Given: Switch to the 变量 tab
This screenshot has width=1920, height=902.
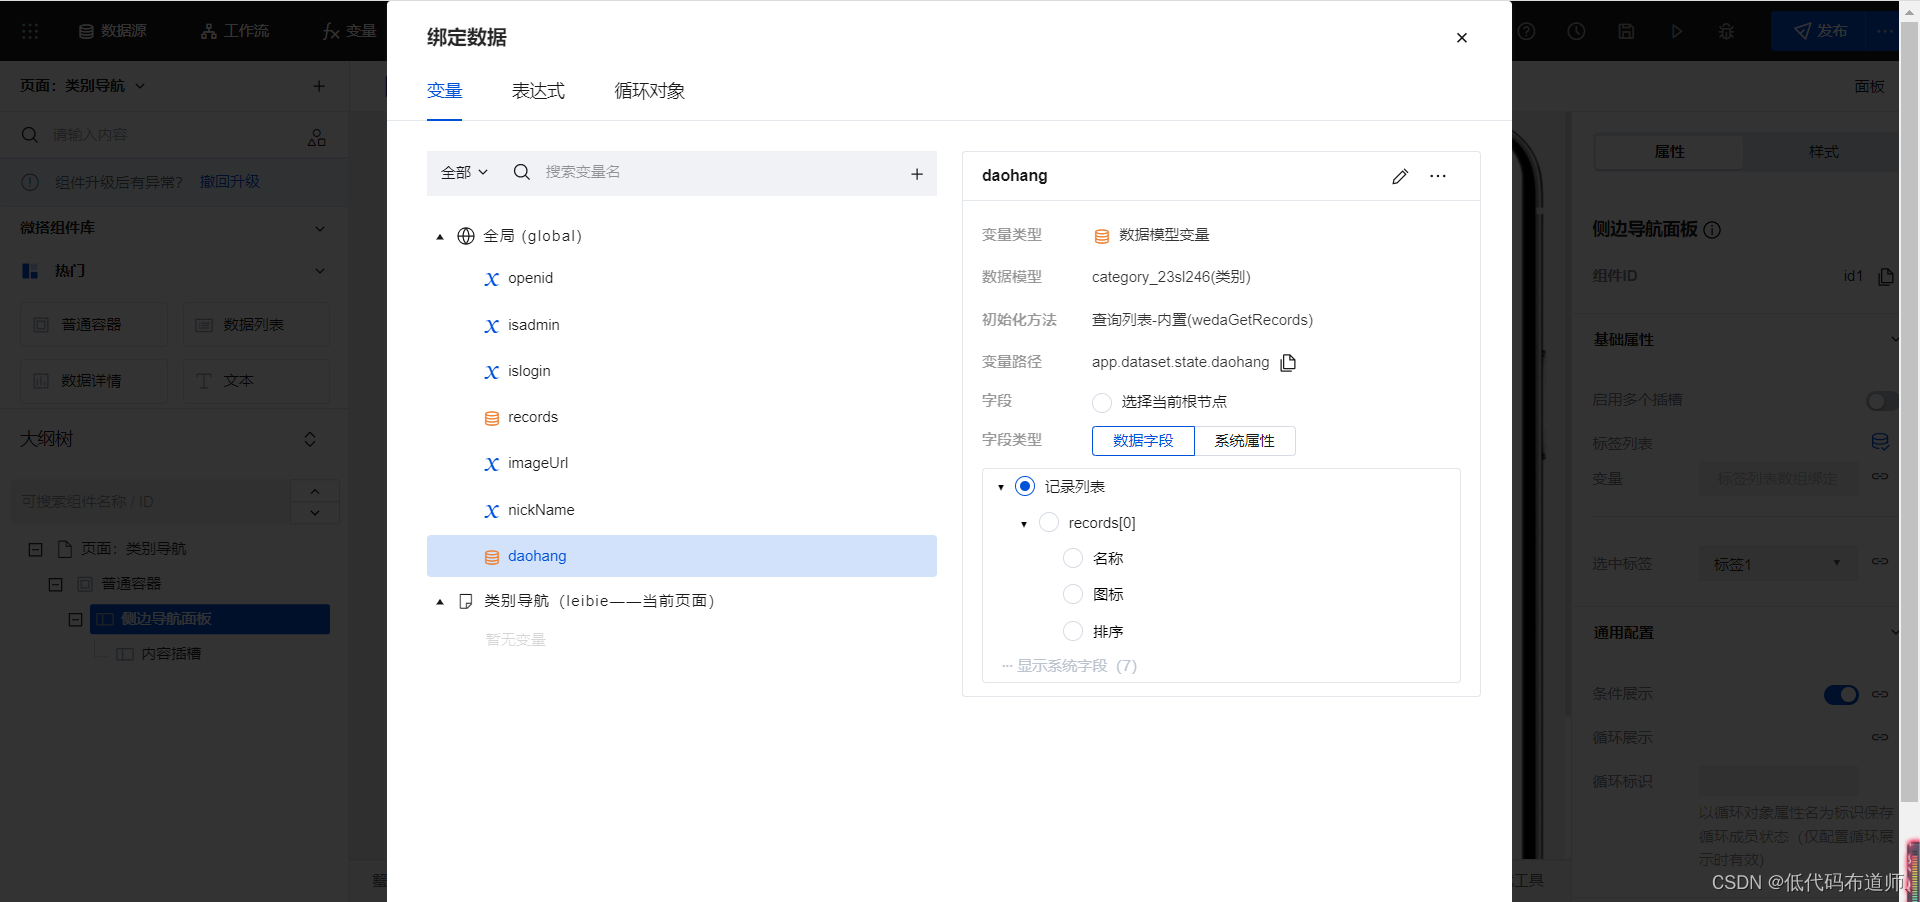Looking at the screenshot, I should 444,91.
